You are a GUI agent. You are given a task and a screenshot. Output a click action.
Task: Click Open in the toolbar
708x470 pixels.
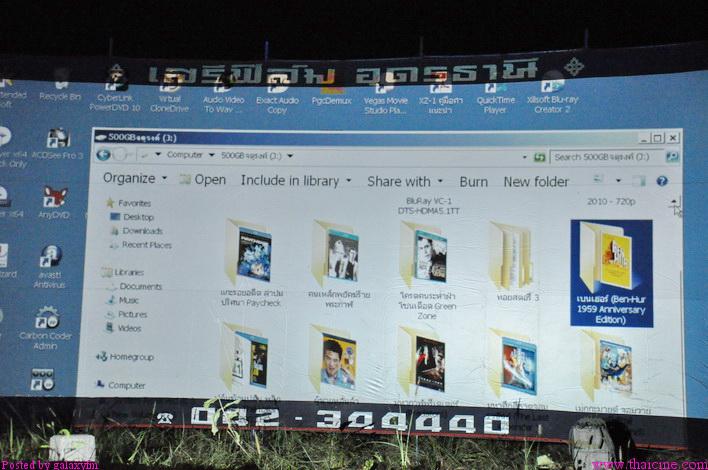click(x=203, y=180)
